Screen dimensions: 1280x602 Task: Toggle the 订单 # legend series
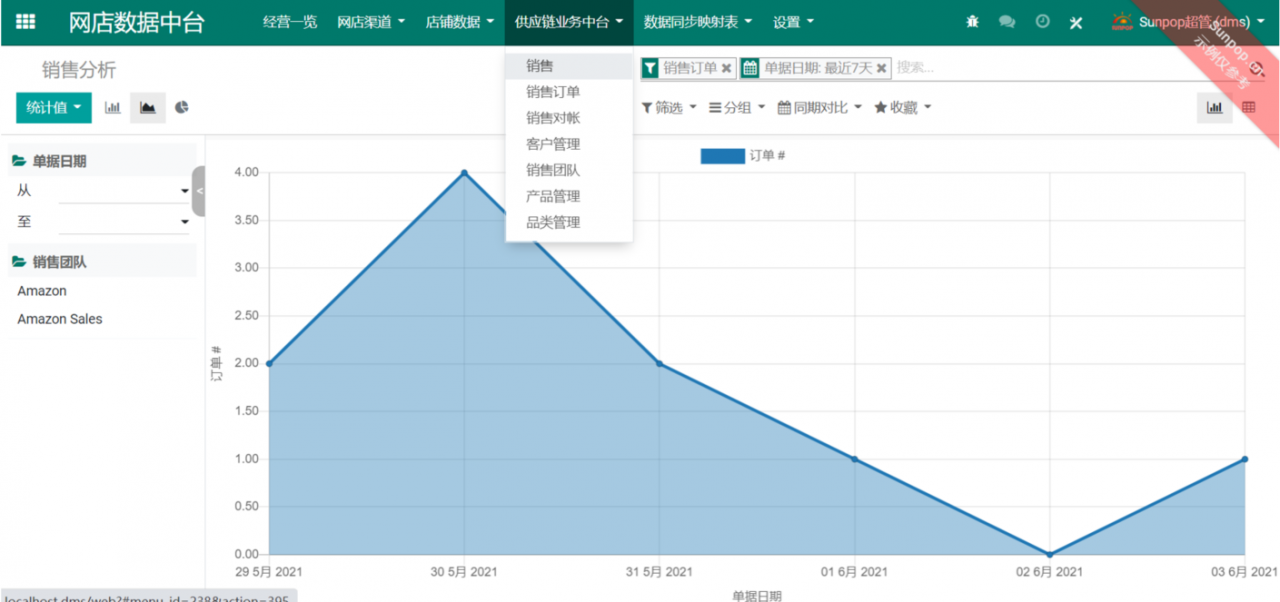[x=742, y=156]
